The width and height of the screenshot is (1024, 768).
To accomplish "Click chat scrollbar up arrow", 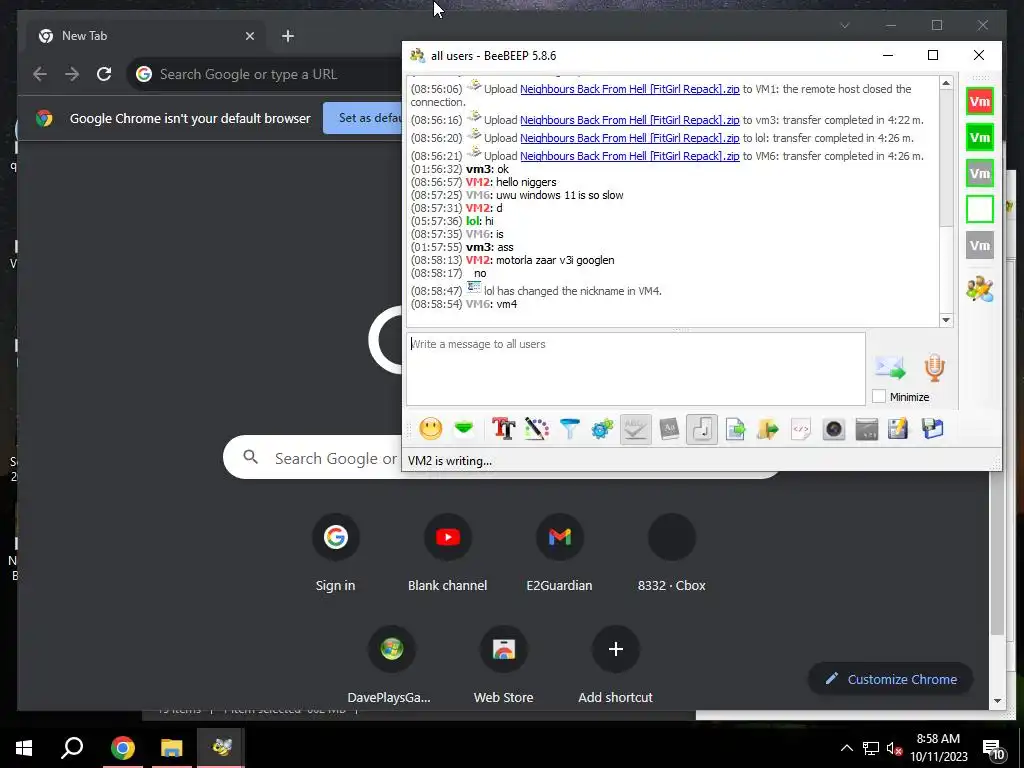I will (x=946, y=83).
